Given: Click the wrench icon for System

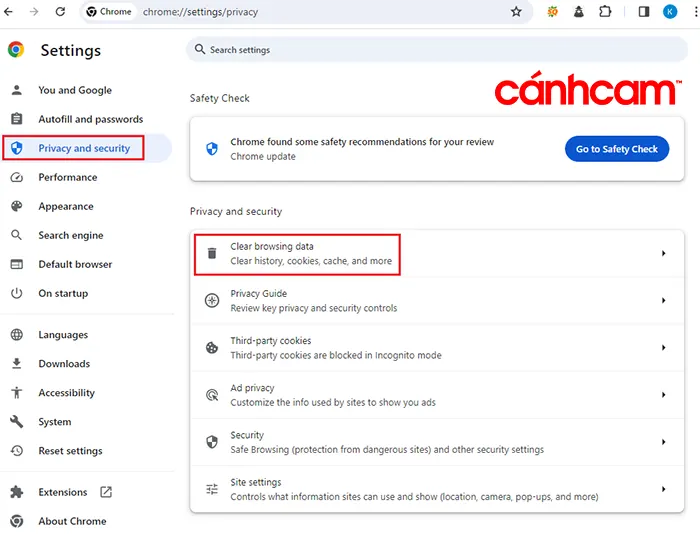Looking at the screenshot, I should click(17, 422).
